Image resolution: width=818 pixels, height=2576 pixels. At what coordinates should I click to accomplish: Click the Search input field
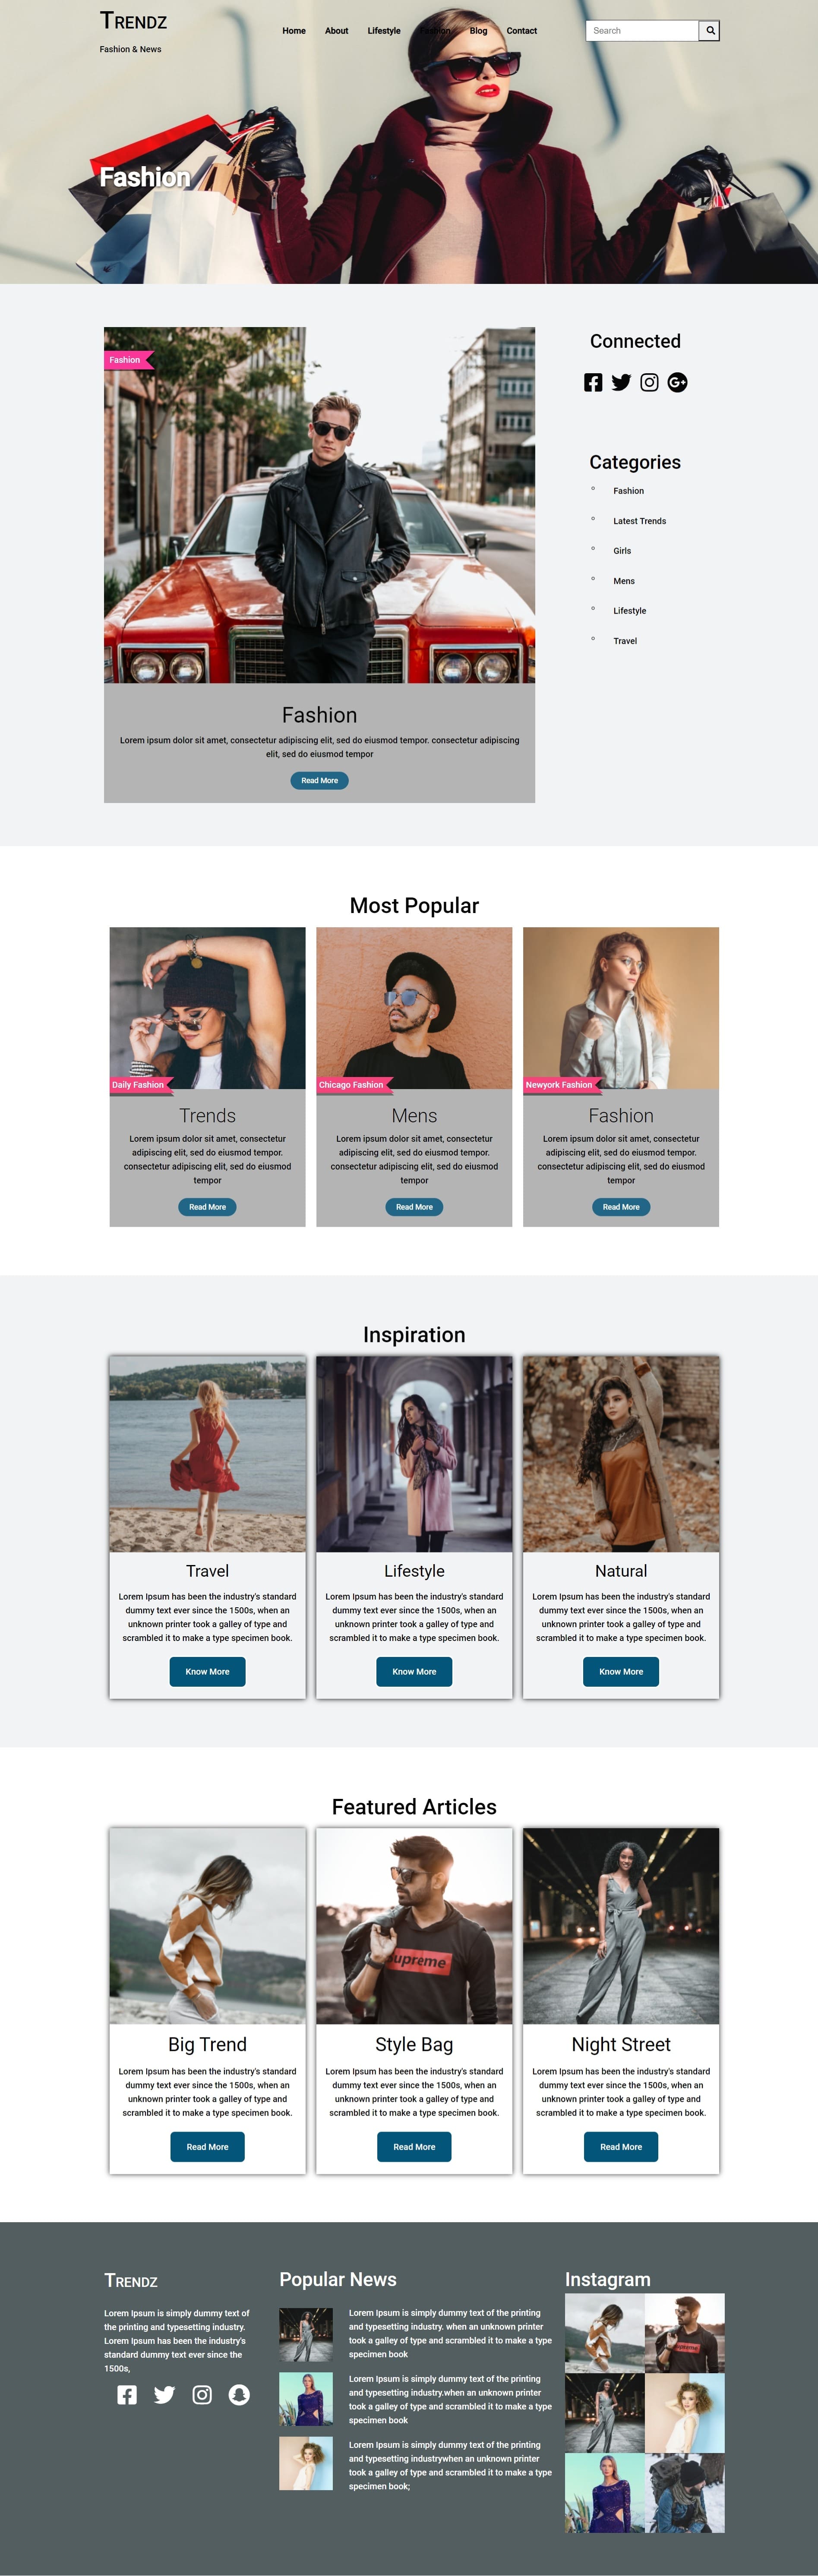[x=642, y=31]
